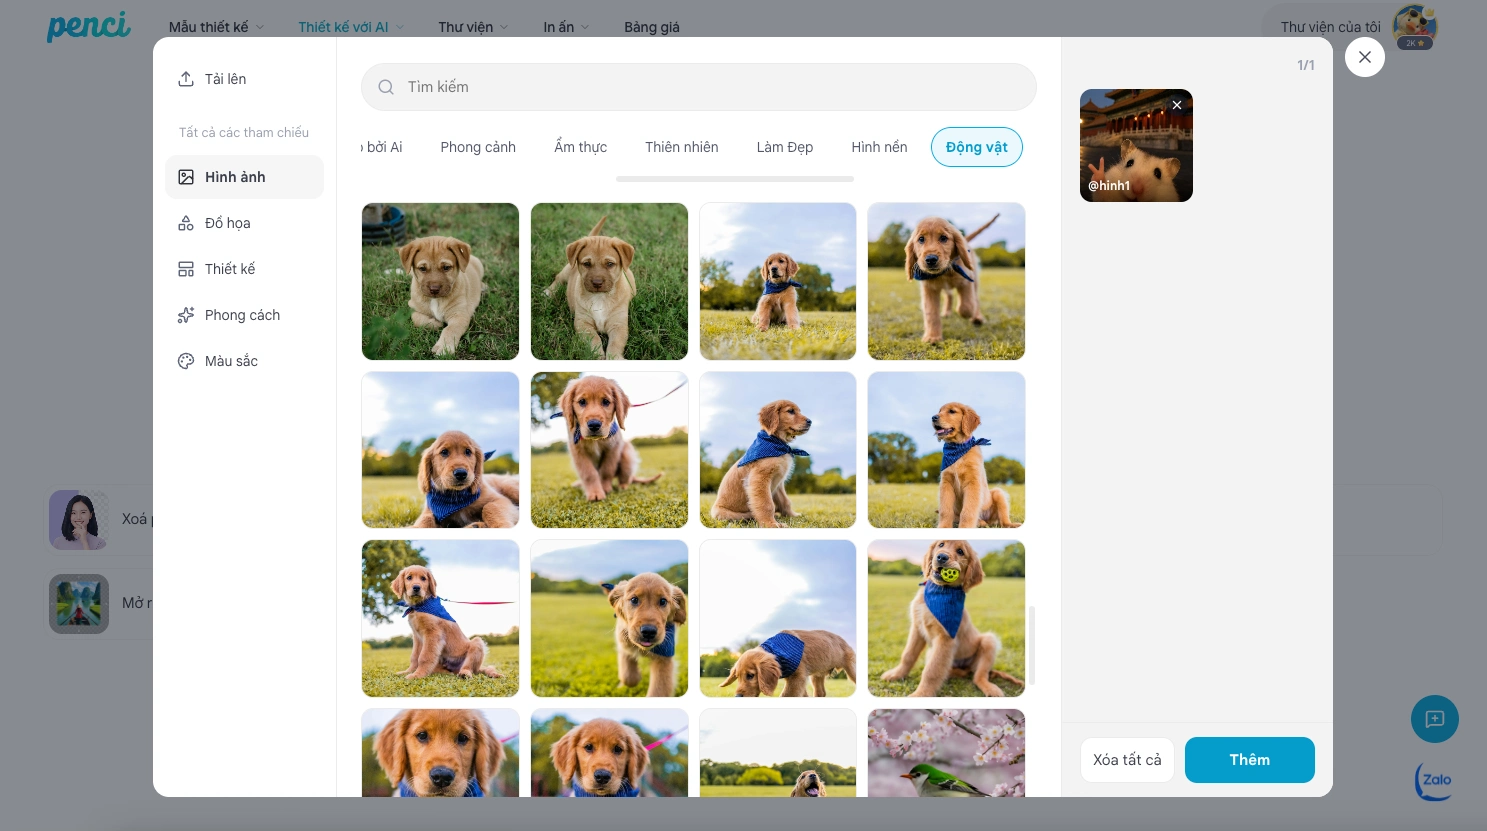
Task: Switch to the Phong cảnh tab
Action: point(478,147)
